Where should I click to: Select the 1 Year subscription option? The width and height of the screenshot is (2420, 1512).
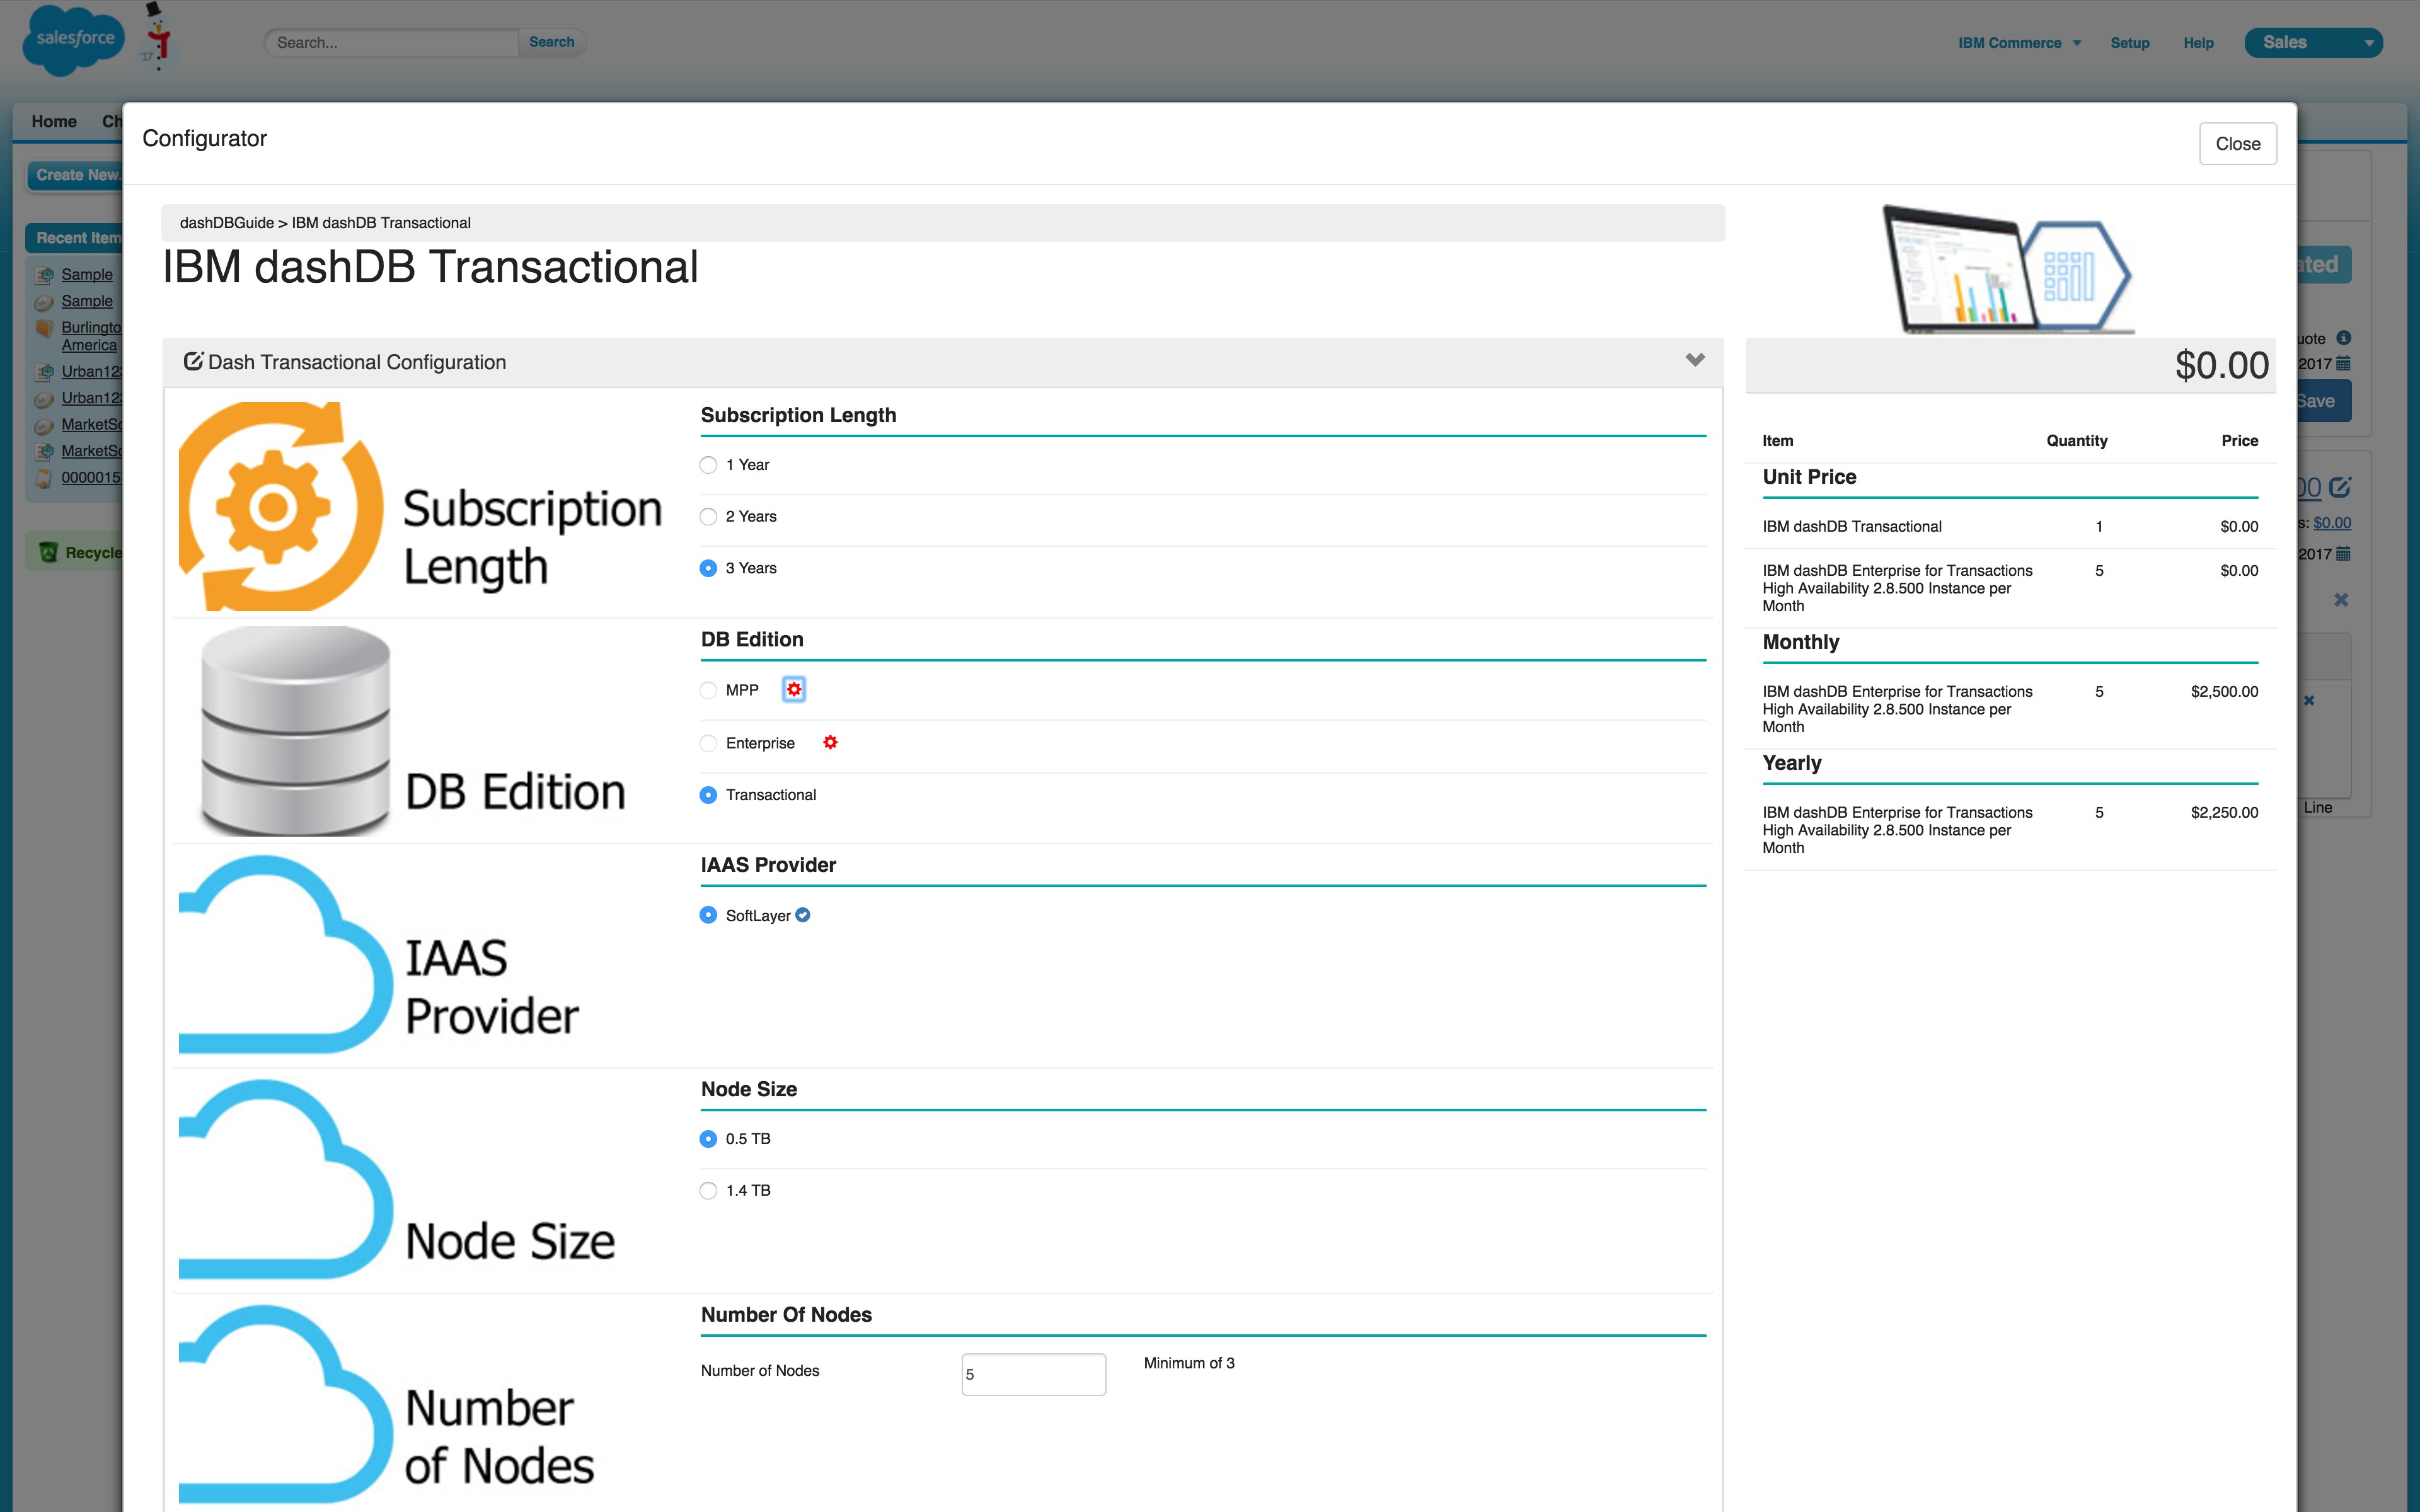708,465
